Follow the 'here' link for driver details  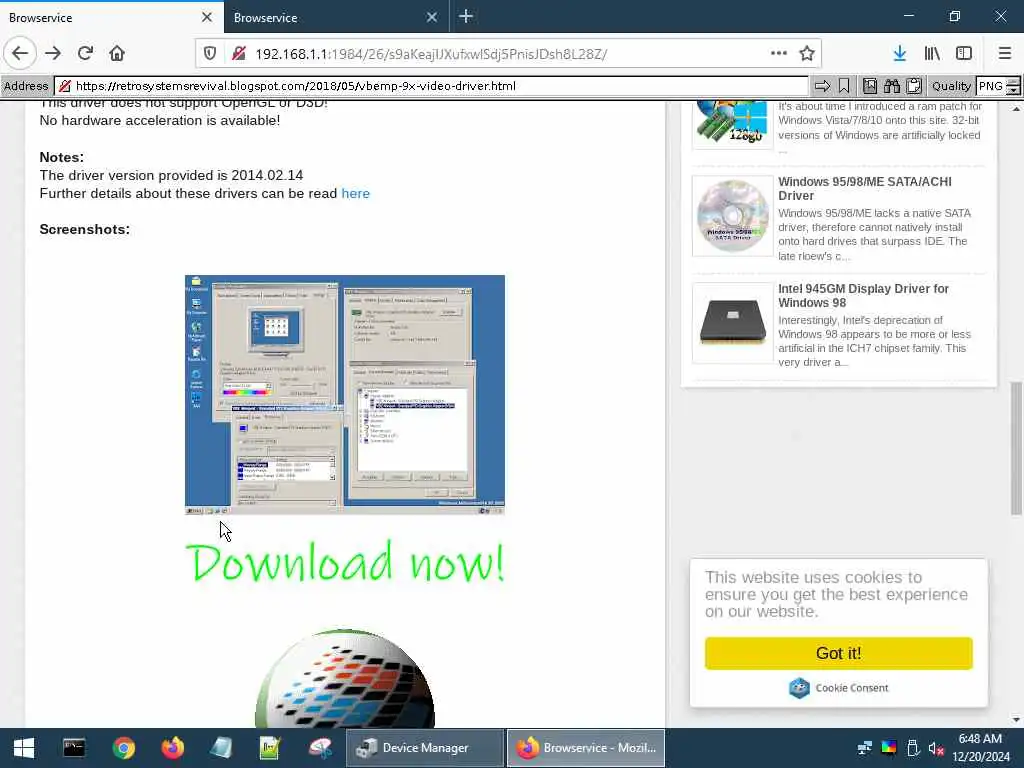(355, 193)
